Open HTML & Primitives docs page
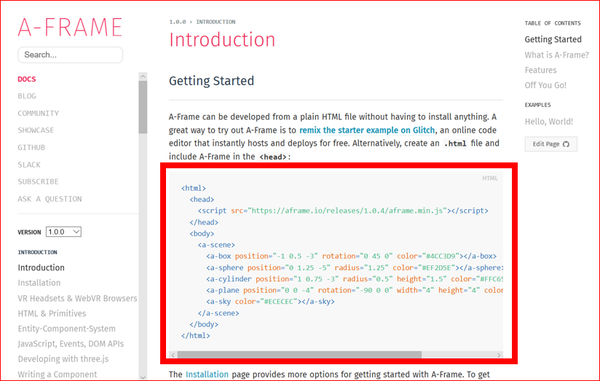Image resolution: width=600 pixels, height=381 pixels. click(x=52, y=313)
